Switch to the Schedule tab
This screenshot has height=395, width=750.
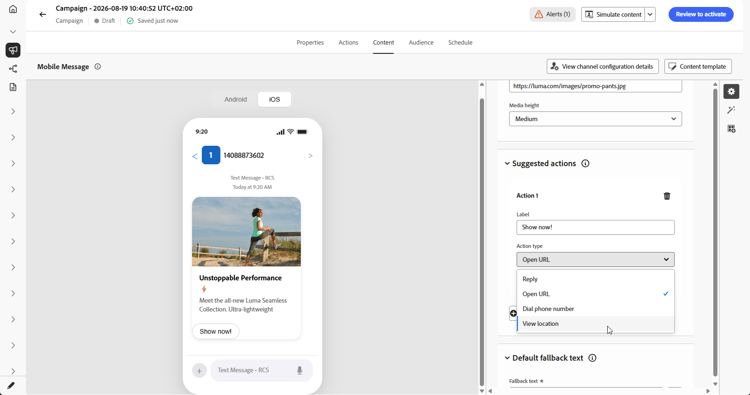(x=460, y=43)
